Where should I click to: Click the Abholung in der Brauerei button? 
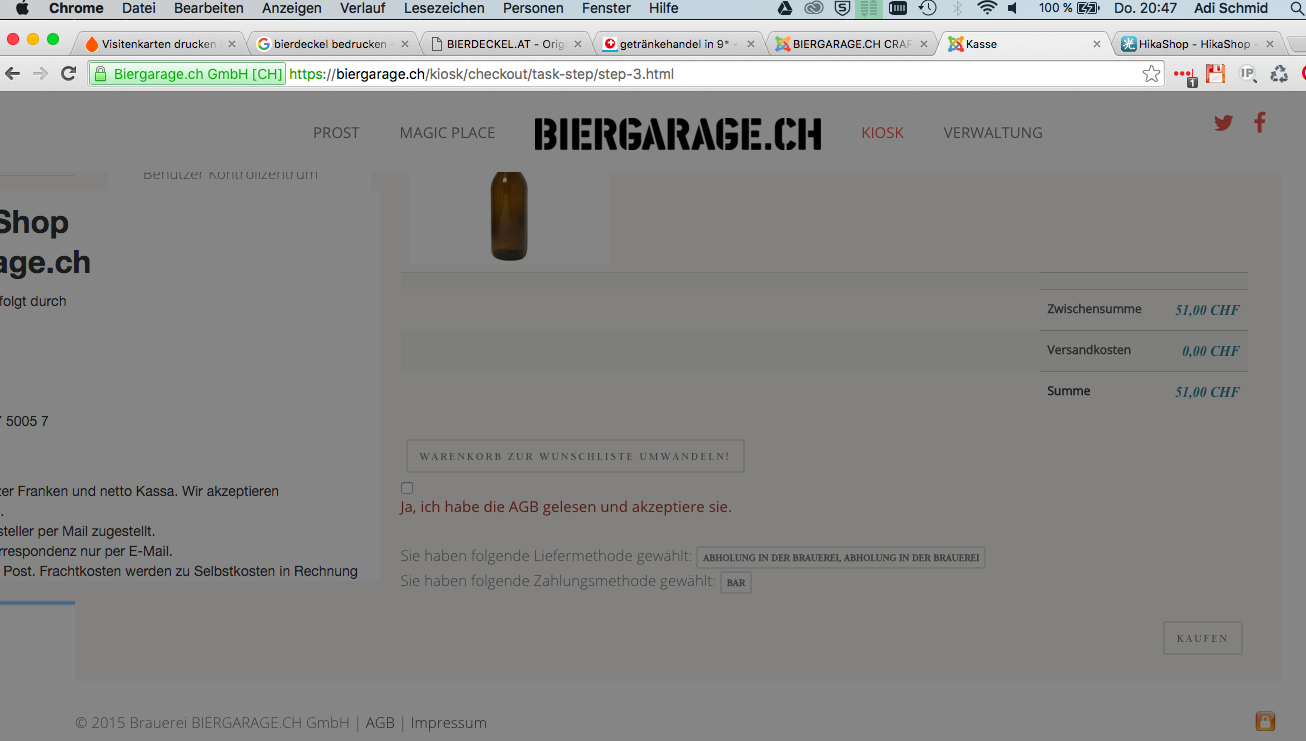click(x=841, y=557)
